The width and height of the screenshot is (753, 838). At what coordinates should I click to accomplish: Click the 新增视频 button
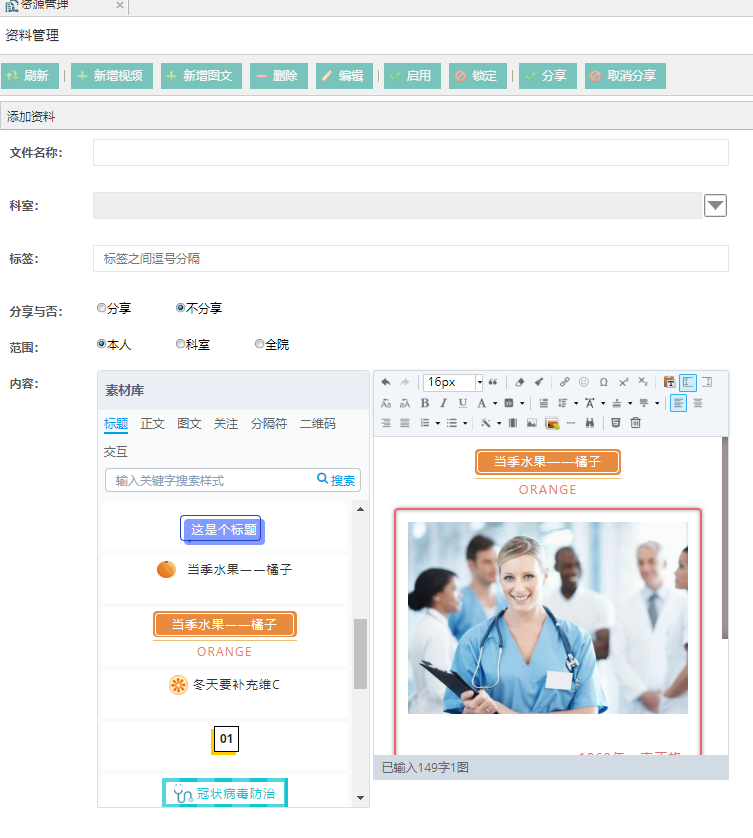click(x=112, y=76)
